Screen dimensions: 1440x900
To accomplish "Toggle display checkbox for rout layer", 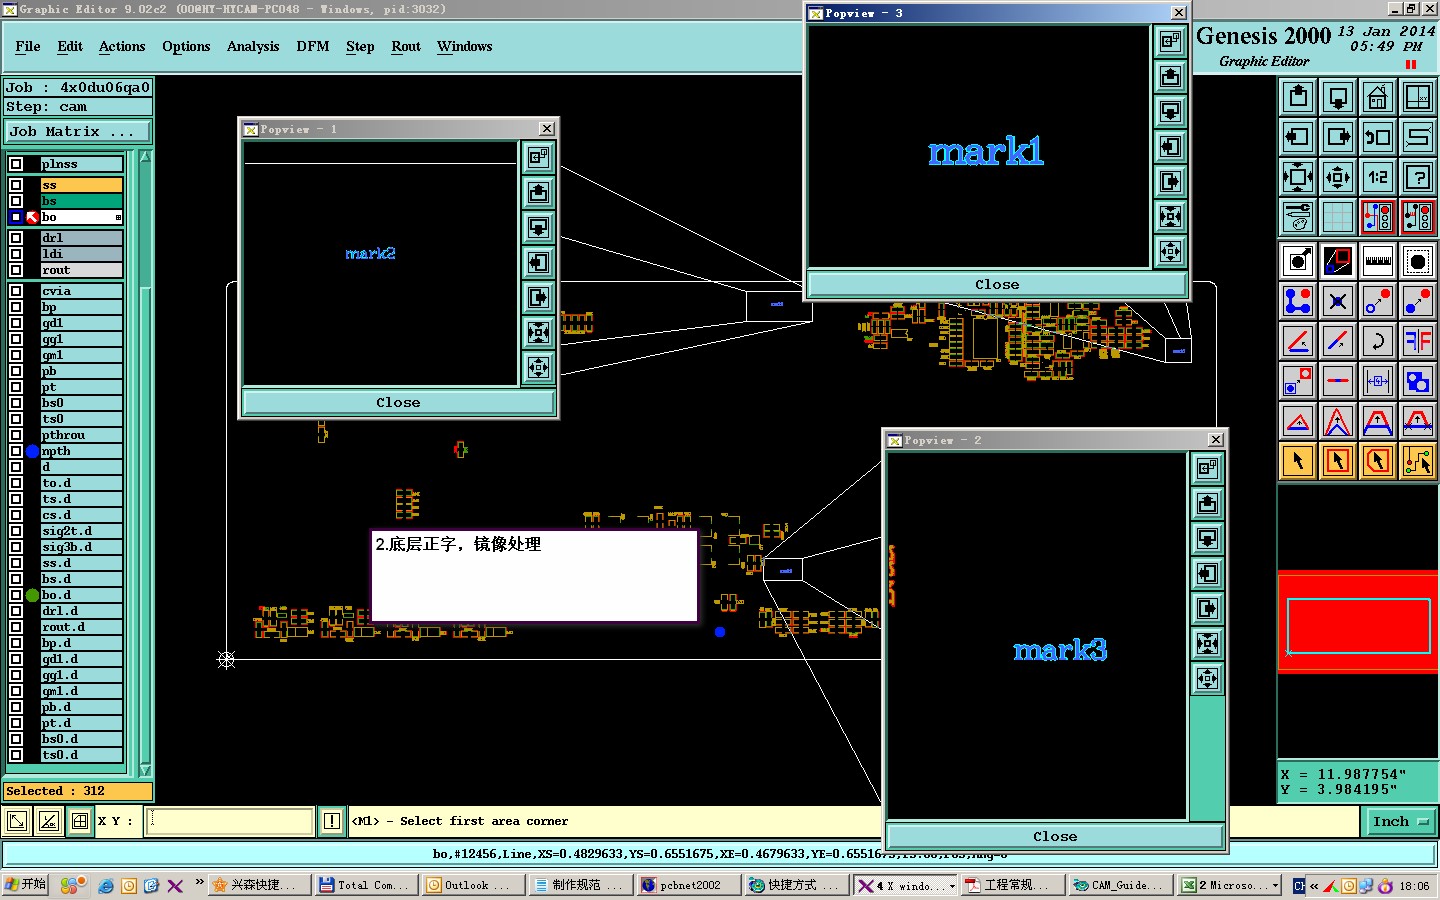I will pyautogui.click(x=16, y=270).
